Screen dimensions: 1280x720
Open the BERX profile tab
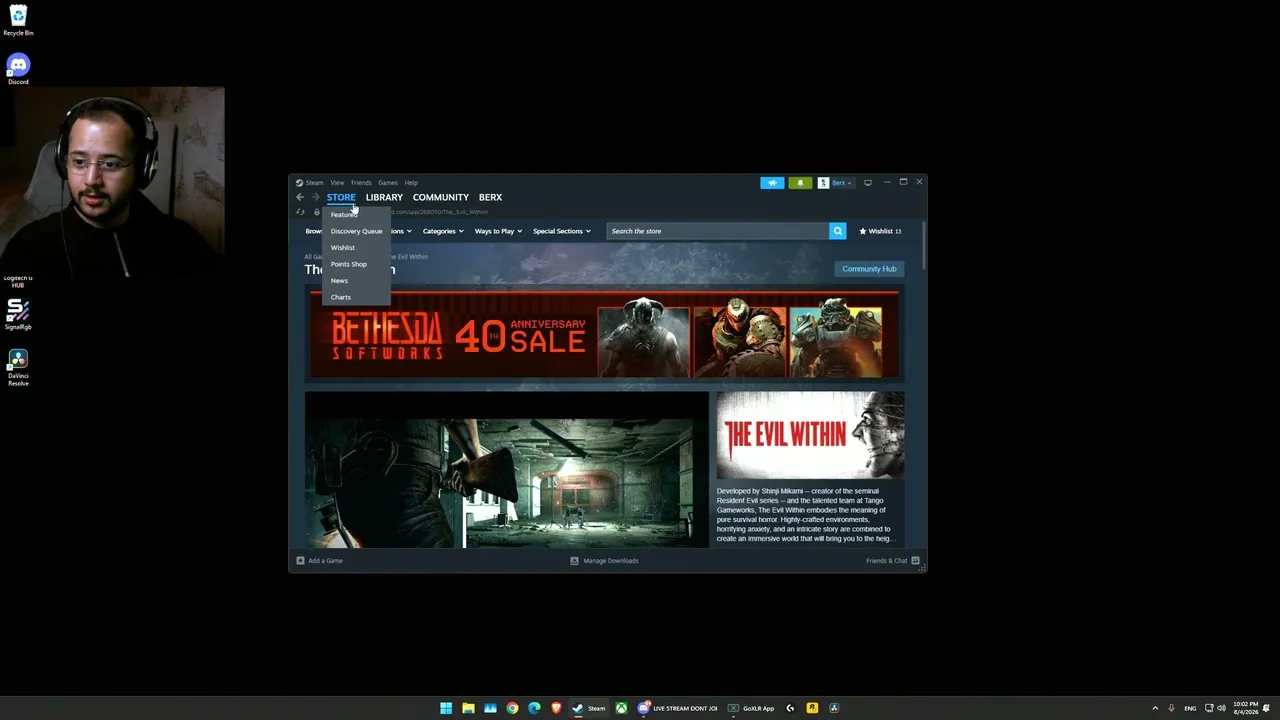click(490, 197)
